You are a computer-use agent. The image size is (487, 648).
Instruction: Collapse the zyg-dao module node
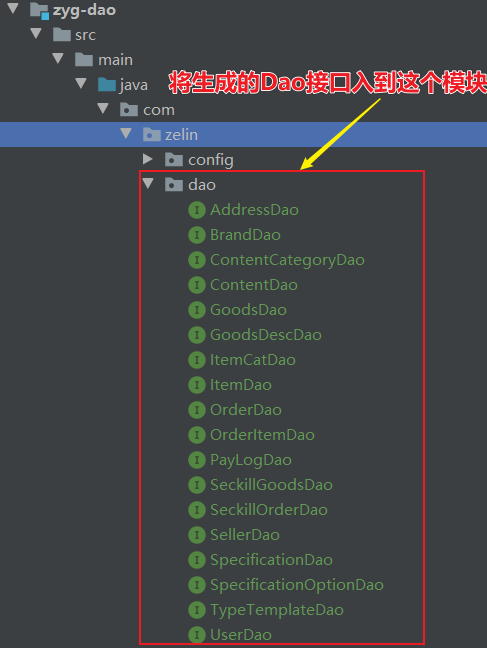[13, 8]
